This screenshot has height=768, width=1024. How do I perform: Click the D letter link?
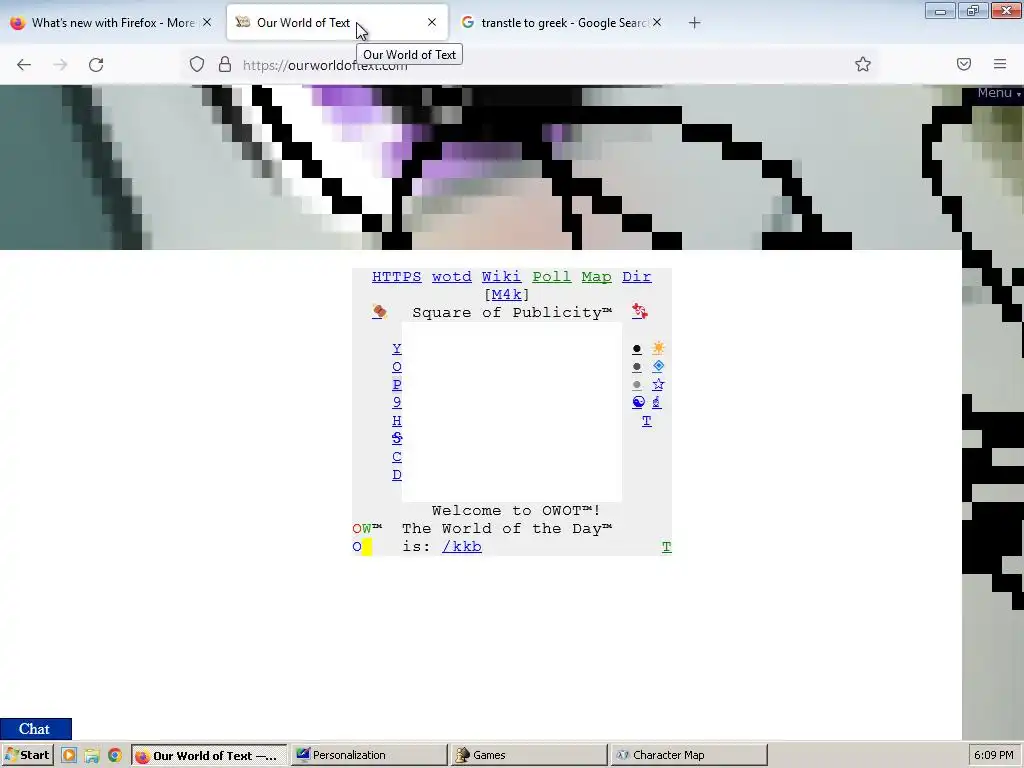396,475
